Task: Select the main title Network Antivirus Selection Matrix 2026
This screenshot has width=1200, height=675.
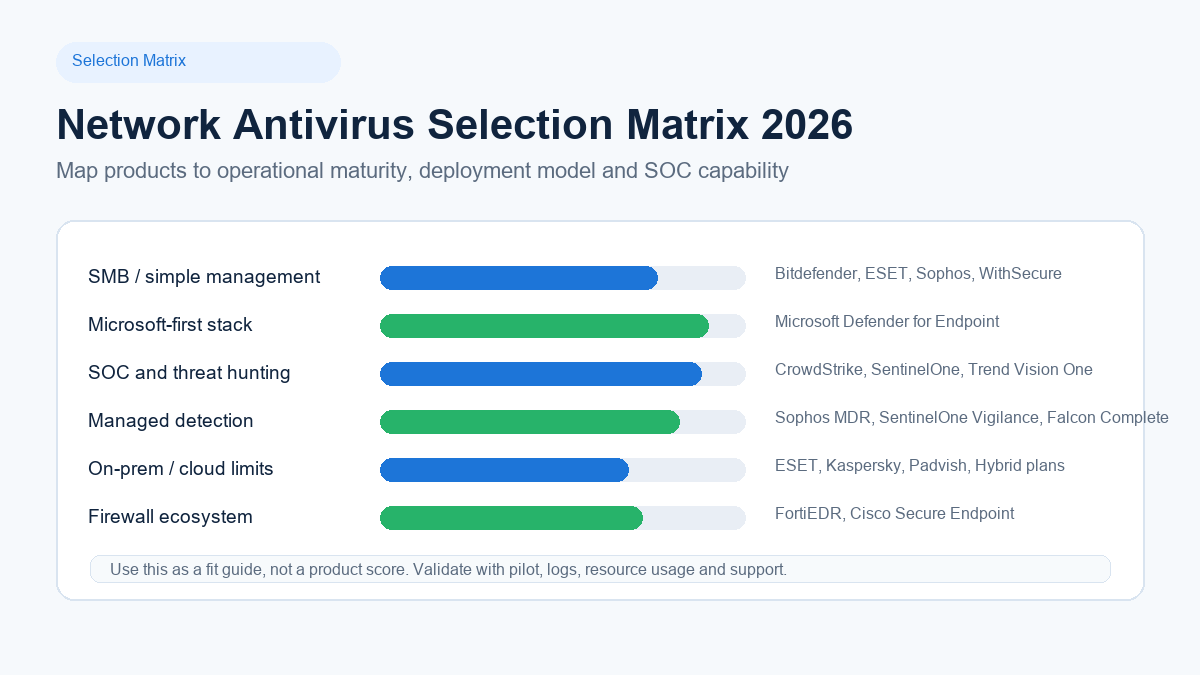Action: 455,125
